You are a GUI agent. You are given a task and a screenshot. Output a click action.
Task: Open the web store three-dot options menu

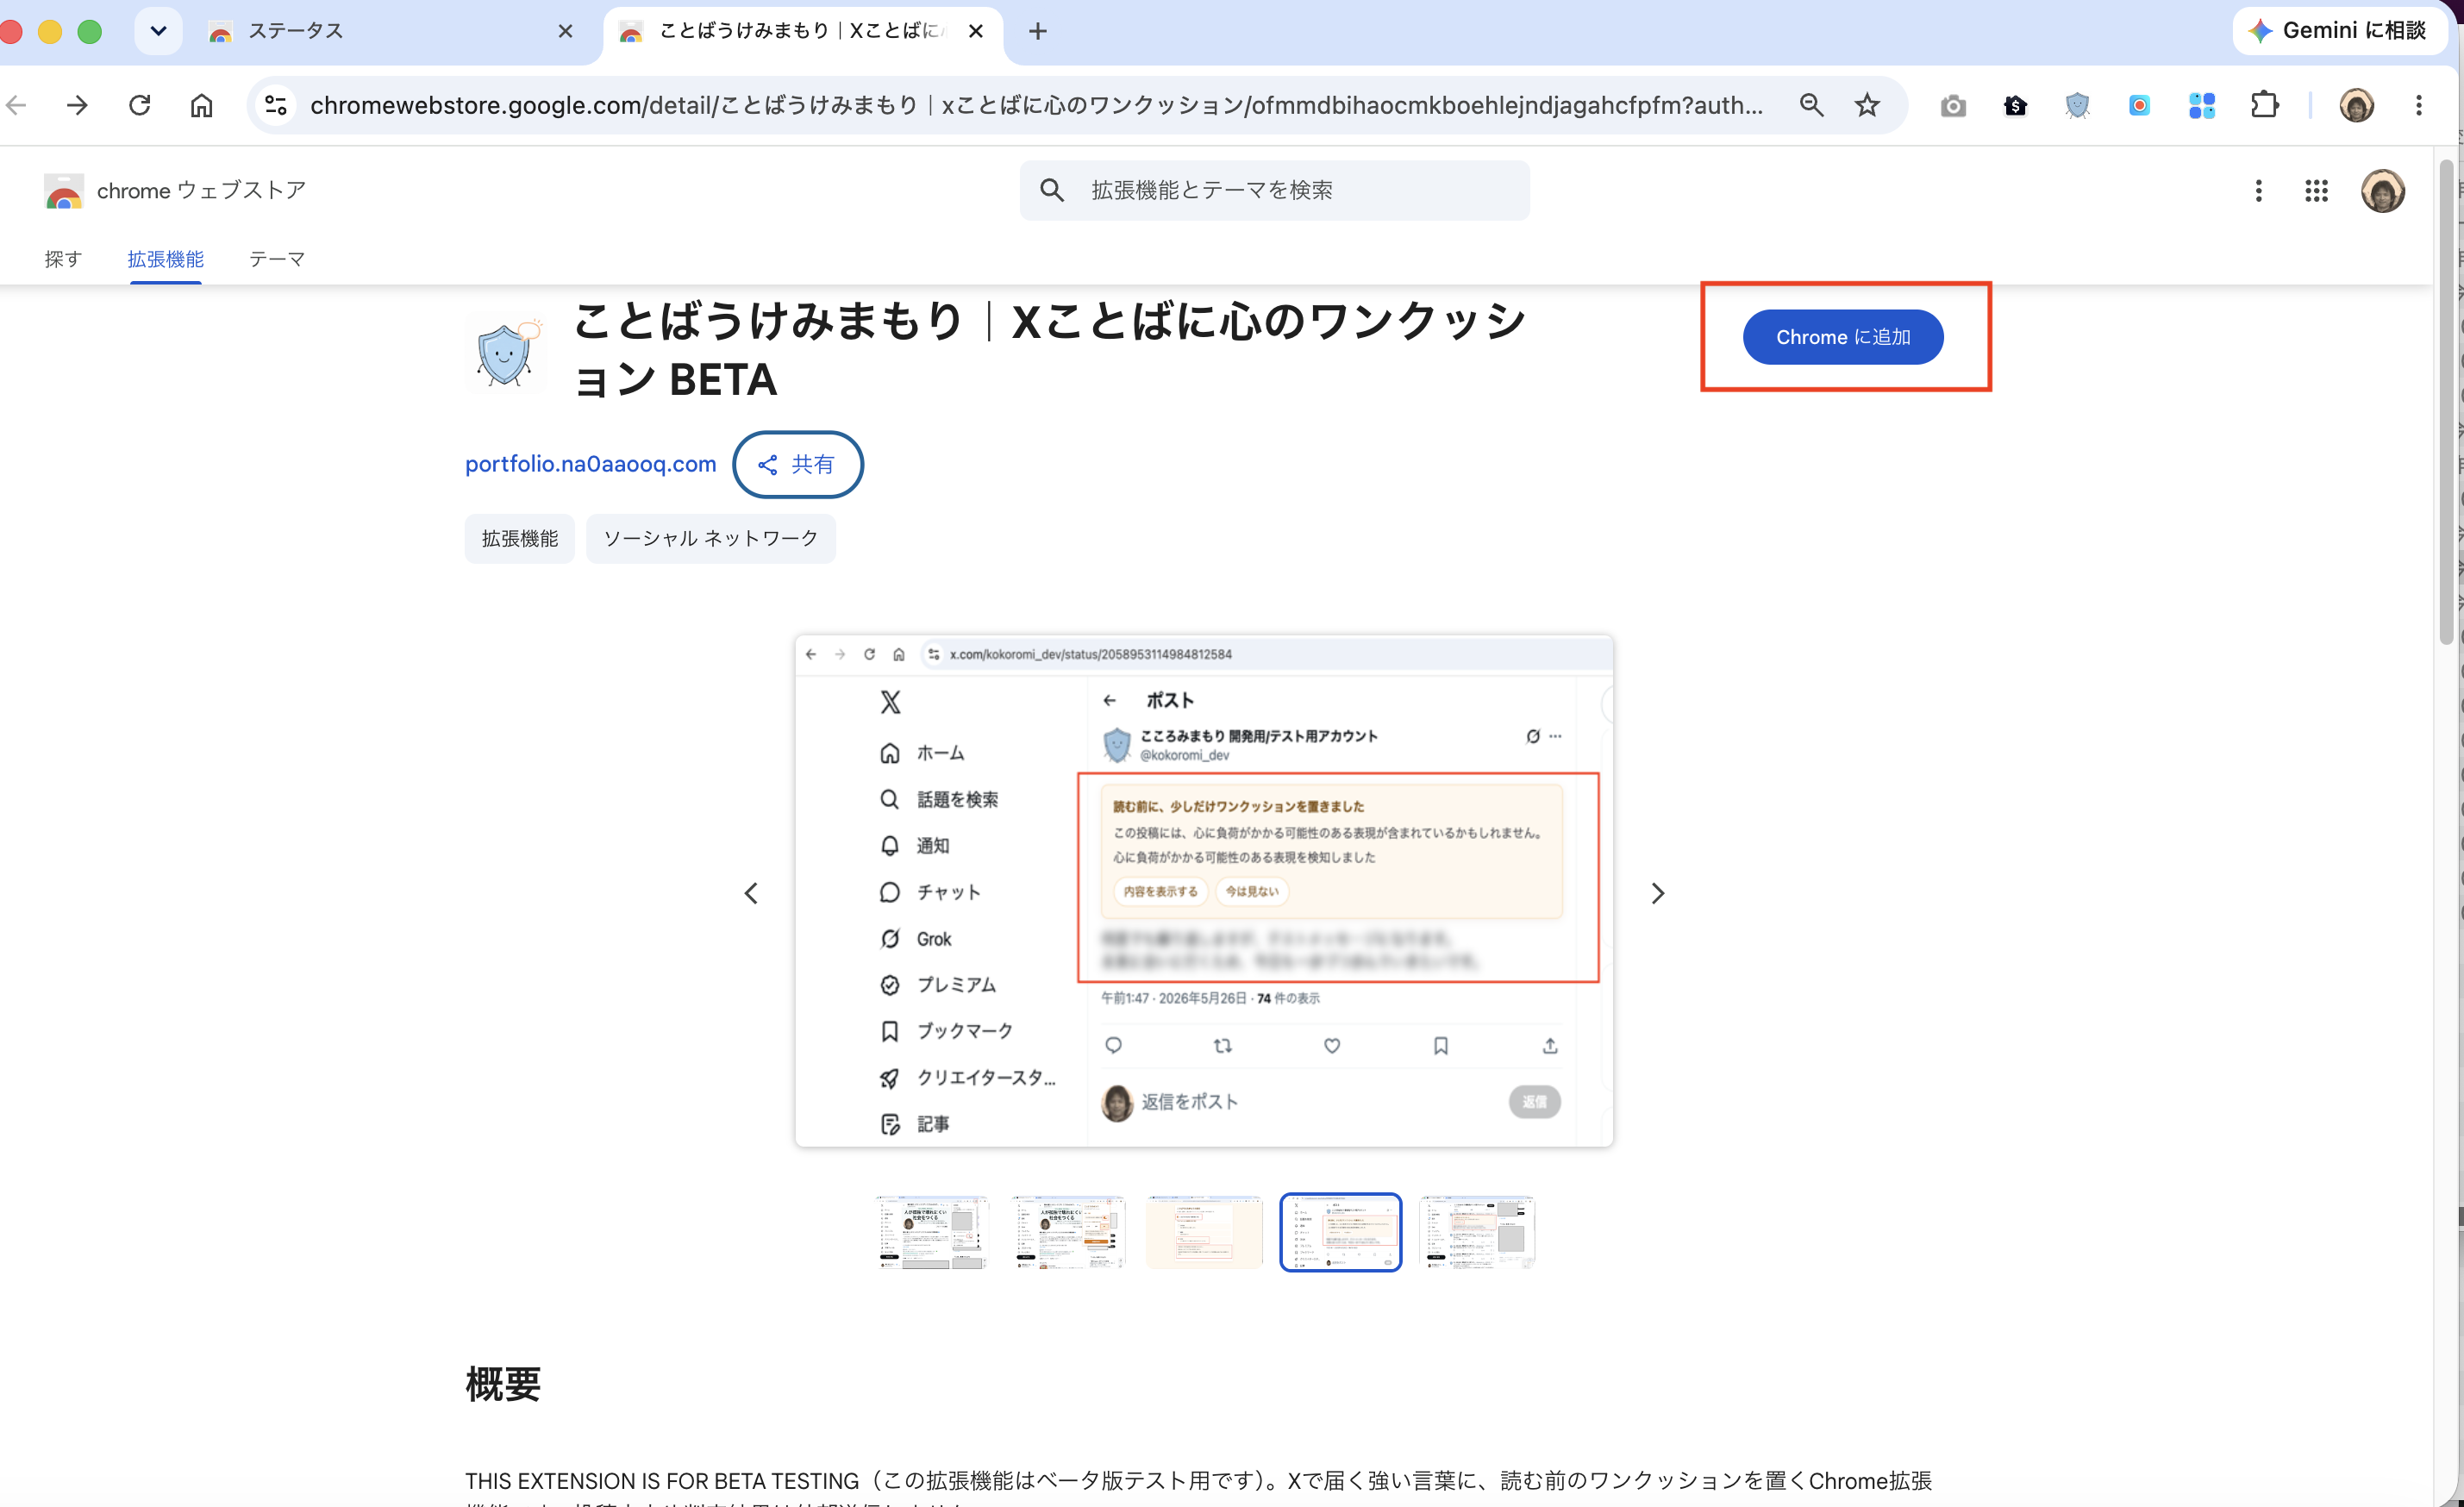click(x=2258, y=190)
